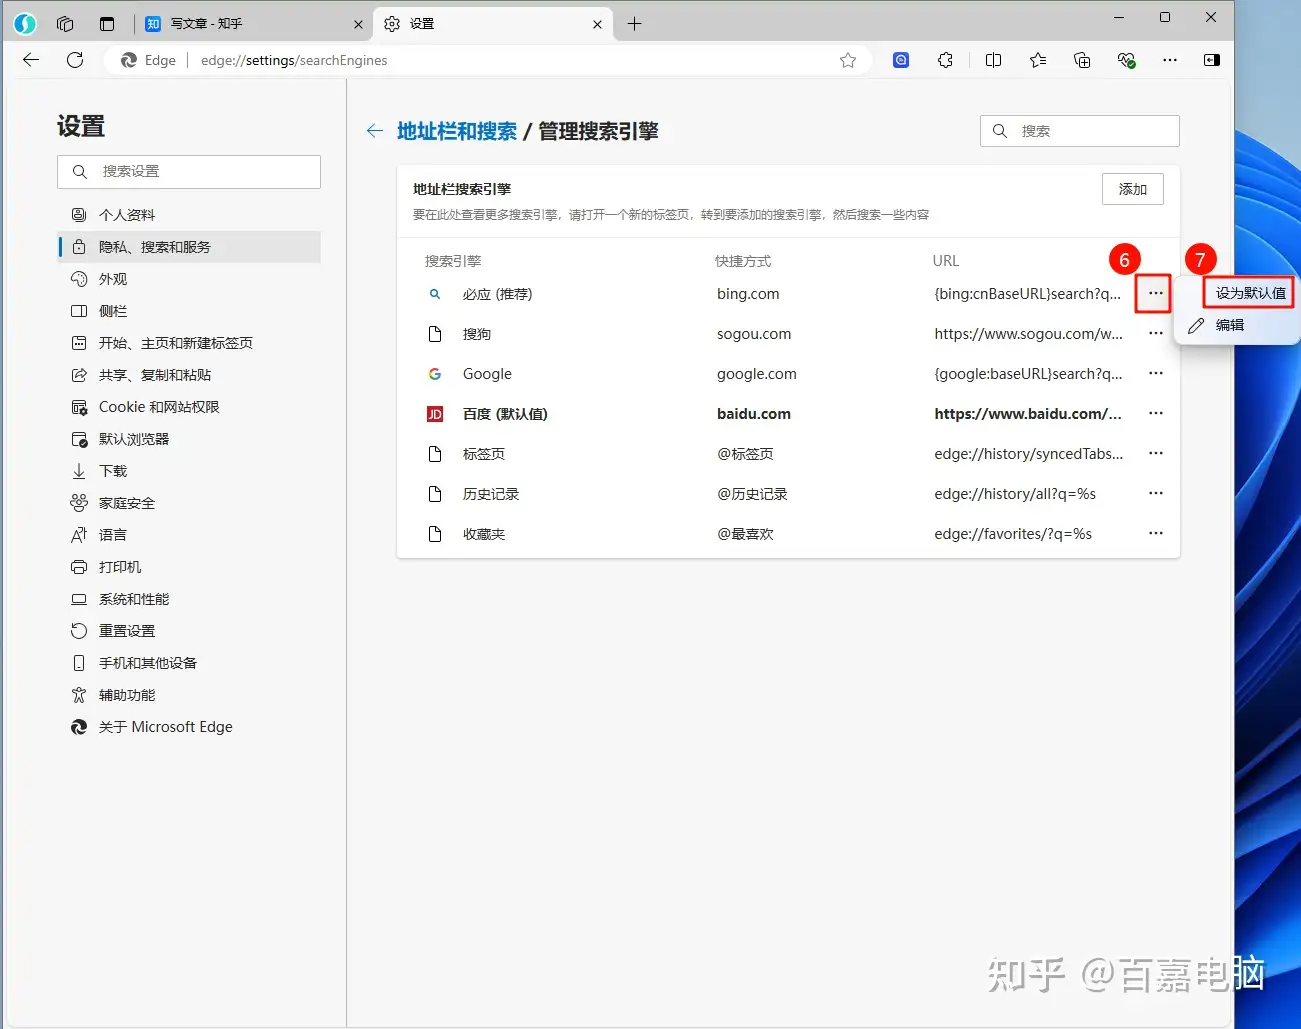Open Split screen icon in toolbar
The height and width of the screenshot is (1029, 1301).
993,60
